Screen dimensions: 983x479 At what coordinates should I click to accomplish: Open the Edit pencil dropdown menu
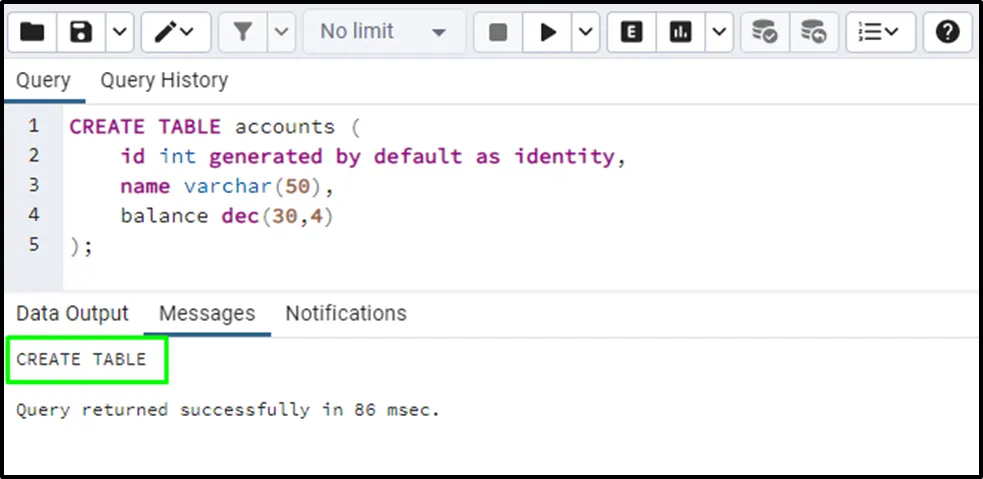pos(176,32)
